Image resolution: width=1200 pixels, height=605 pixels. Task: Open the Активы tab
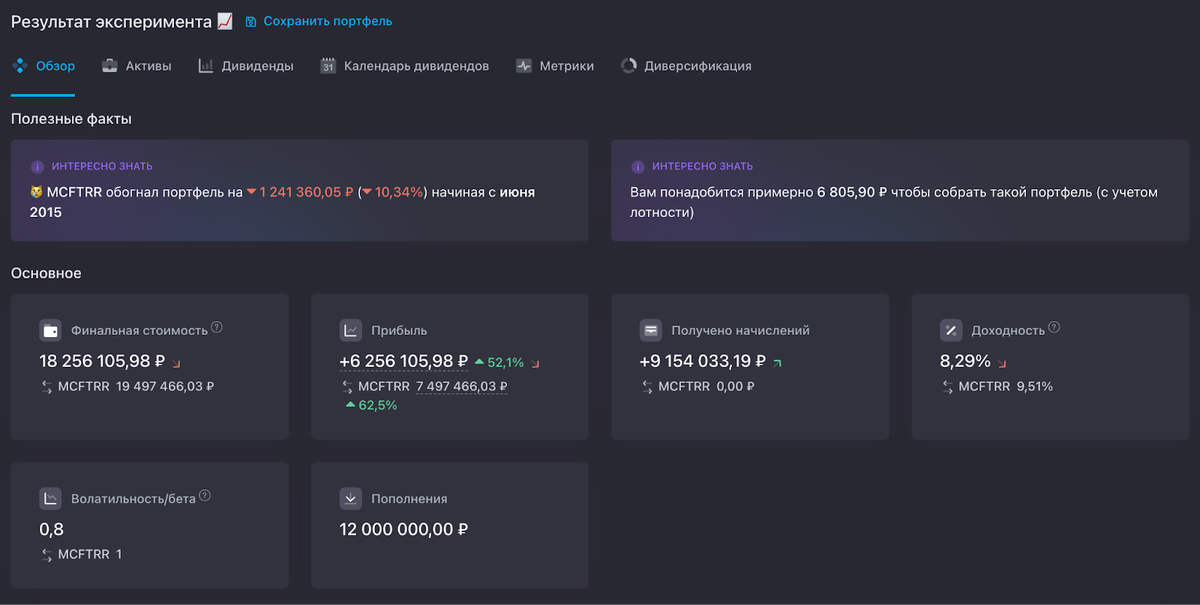tap(137, 66)
